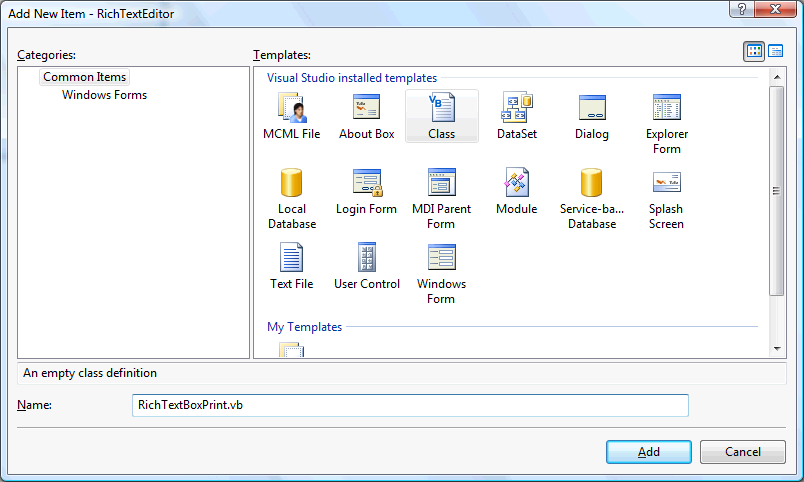Select the Splash Screen template

667,199
